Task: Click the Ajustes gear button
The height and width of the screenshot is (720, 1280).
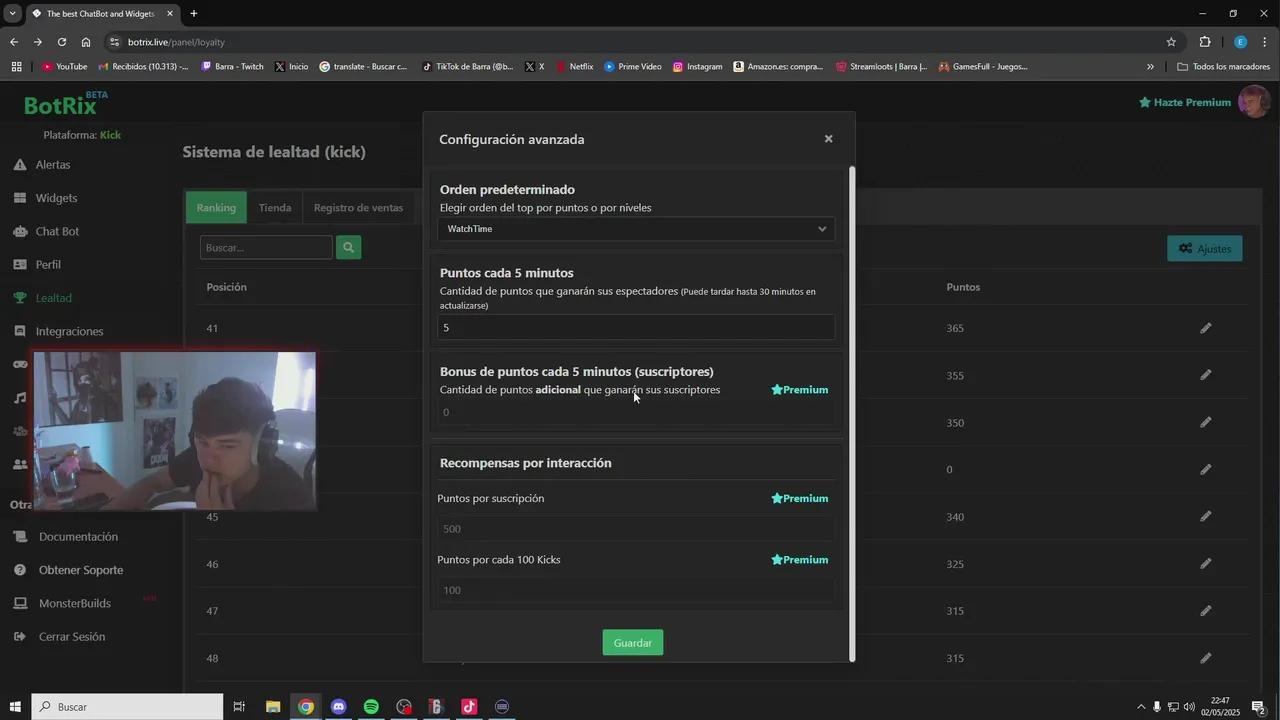Action: 1204,249
